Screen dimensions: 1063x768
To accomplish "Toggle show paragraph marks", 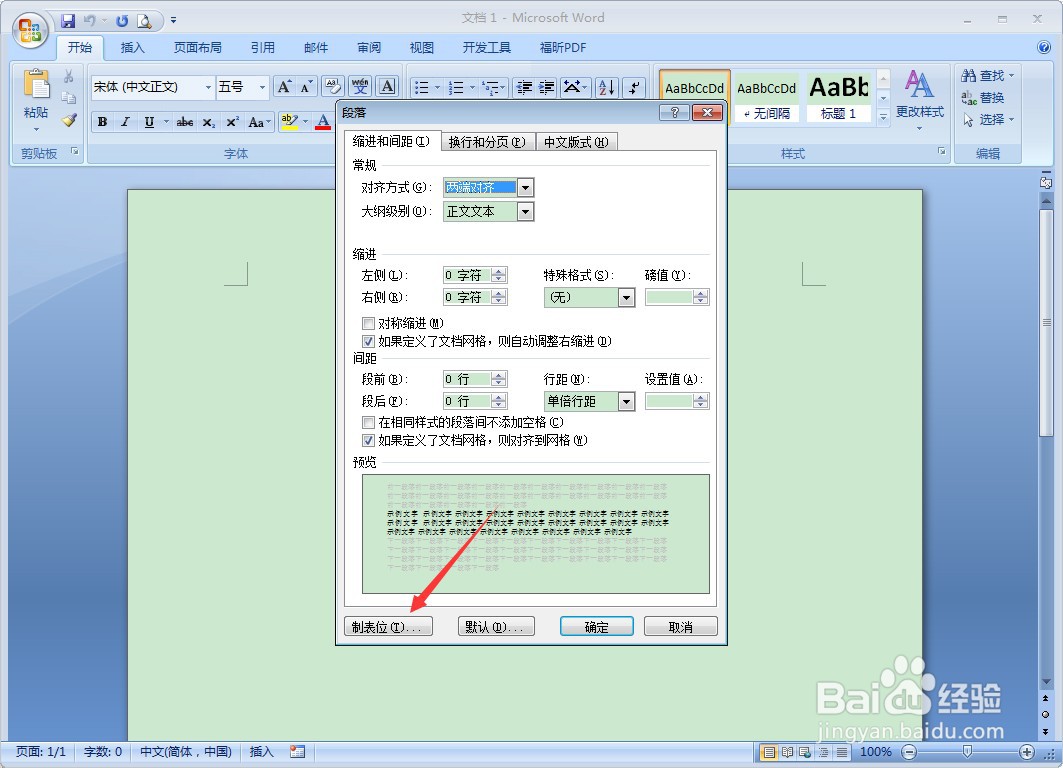I will coord(634,87).
